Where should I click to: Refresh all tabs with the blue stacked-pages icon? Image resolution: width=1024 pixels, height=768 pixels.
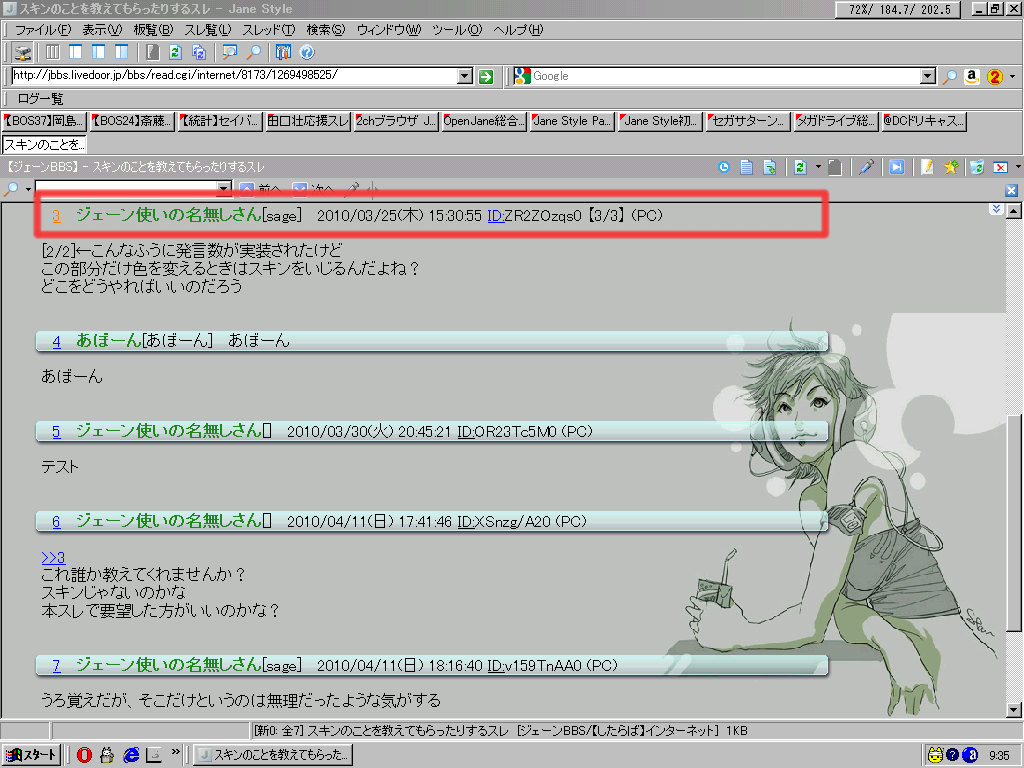click(x=199, y=52)
